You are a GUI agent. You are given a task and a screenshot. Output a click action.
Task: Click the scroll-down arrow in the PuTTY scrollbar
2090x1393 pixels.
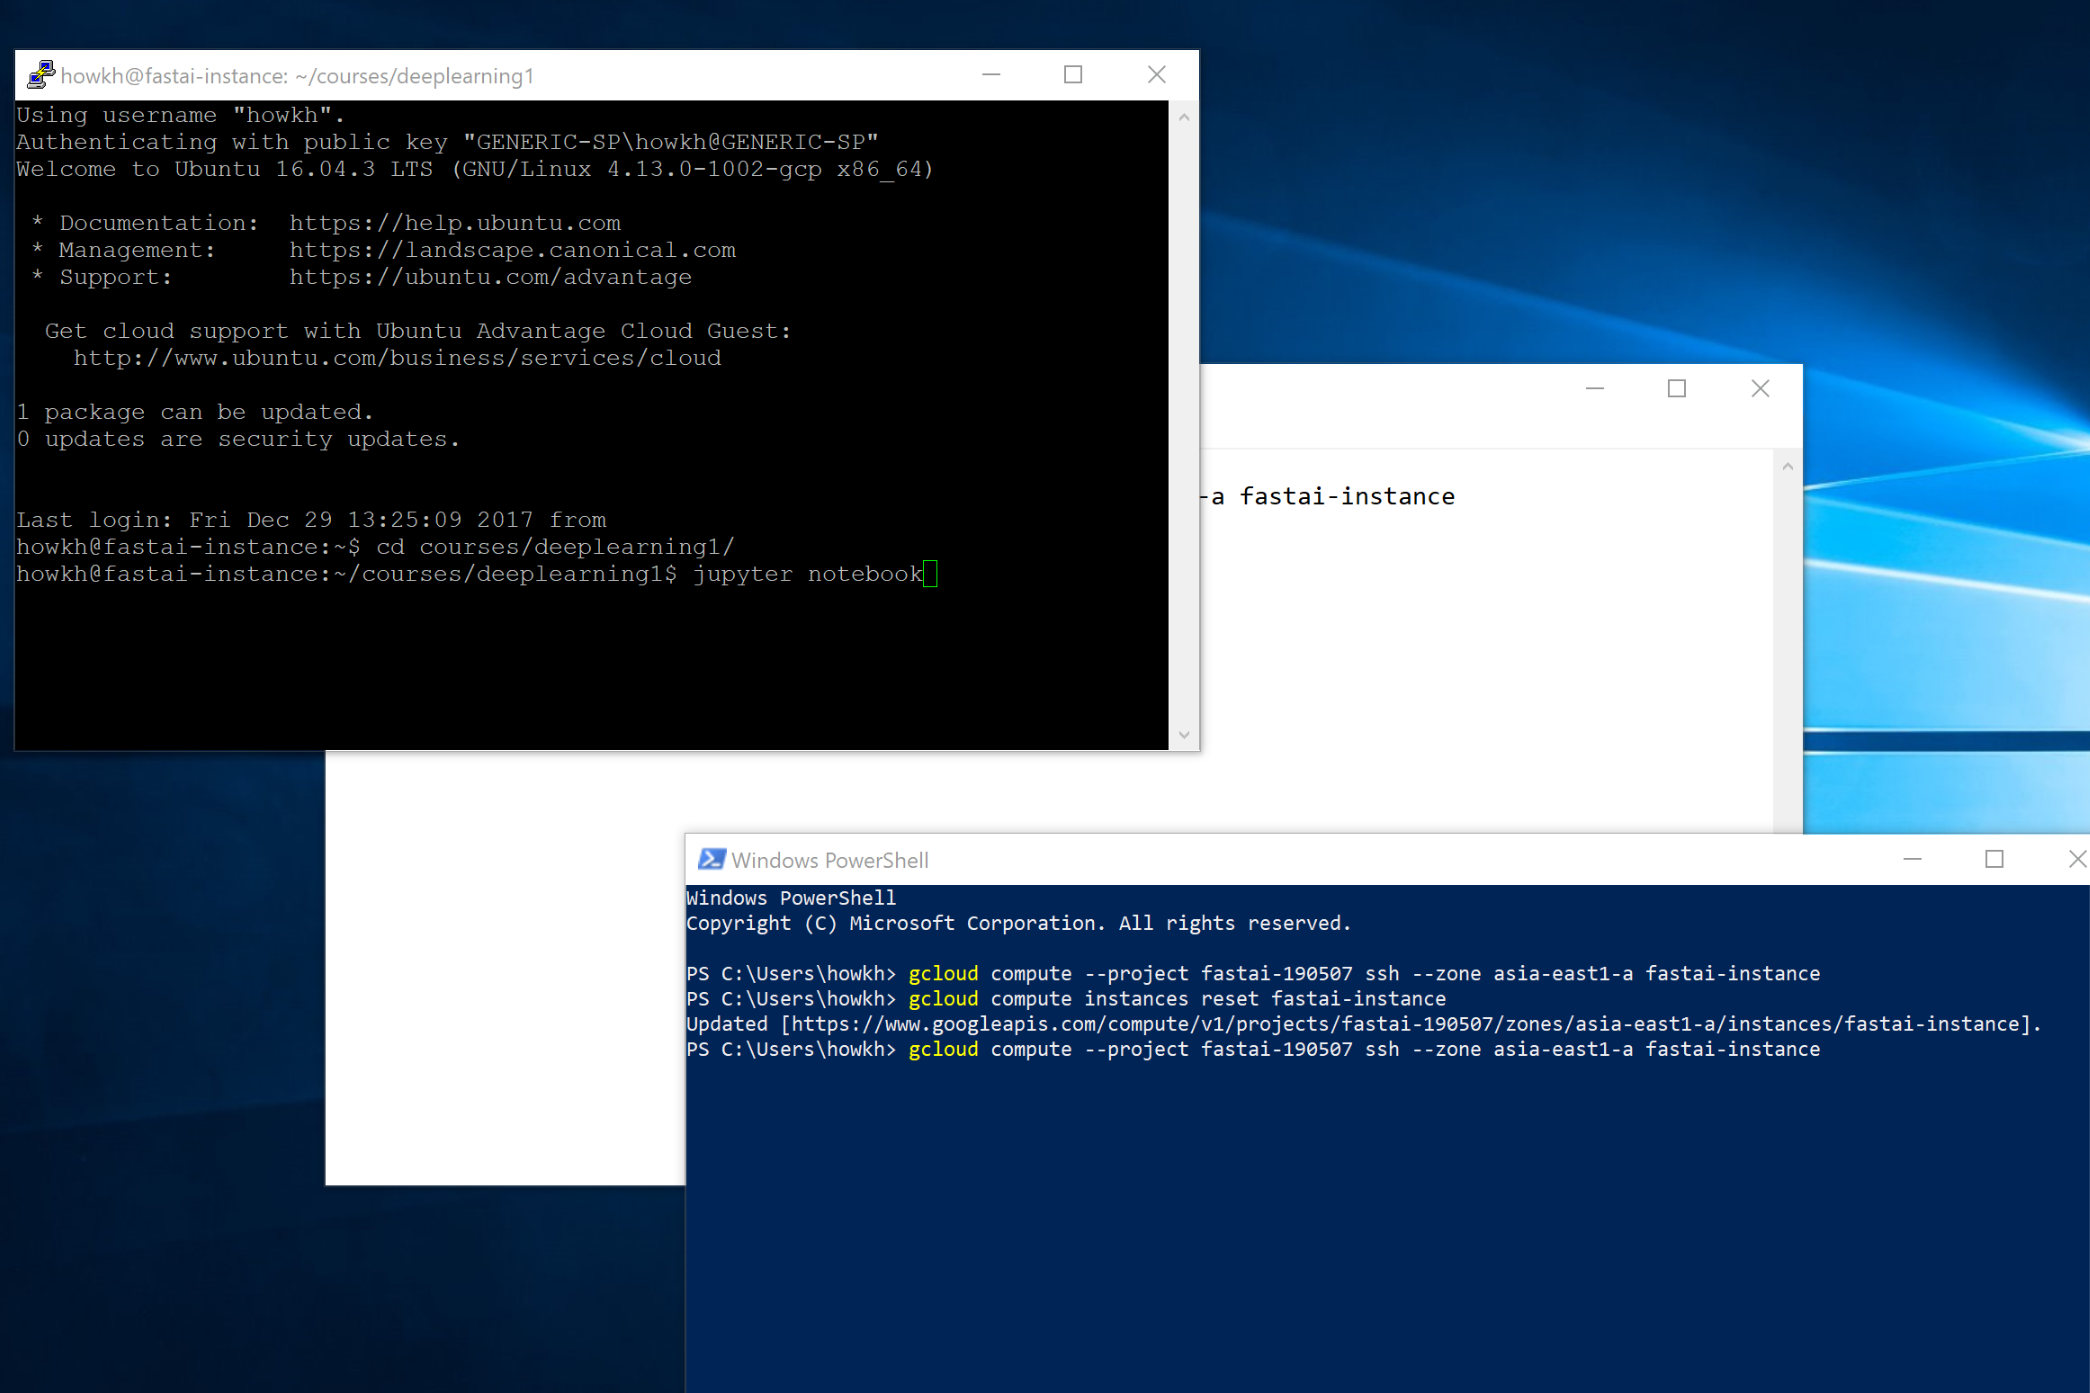1183,734
